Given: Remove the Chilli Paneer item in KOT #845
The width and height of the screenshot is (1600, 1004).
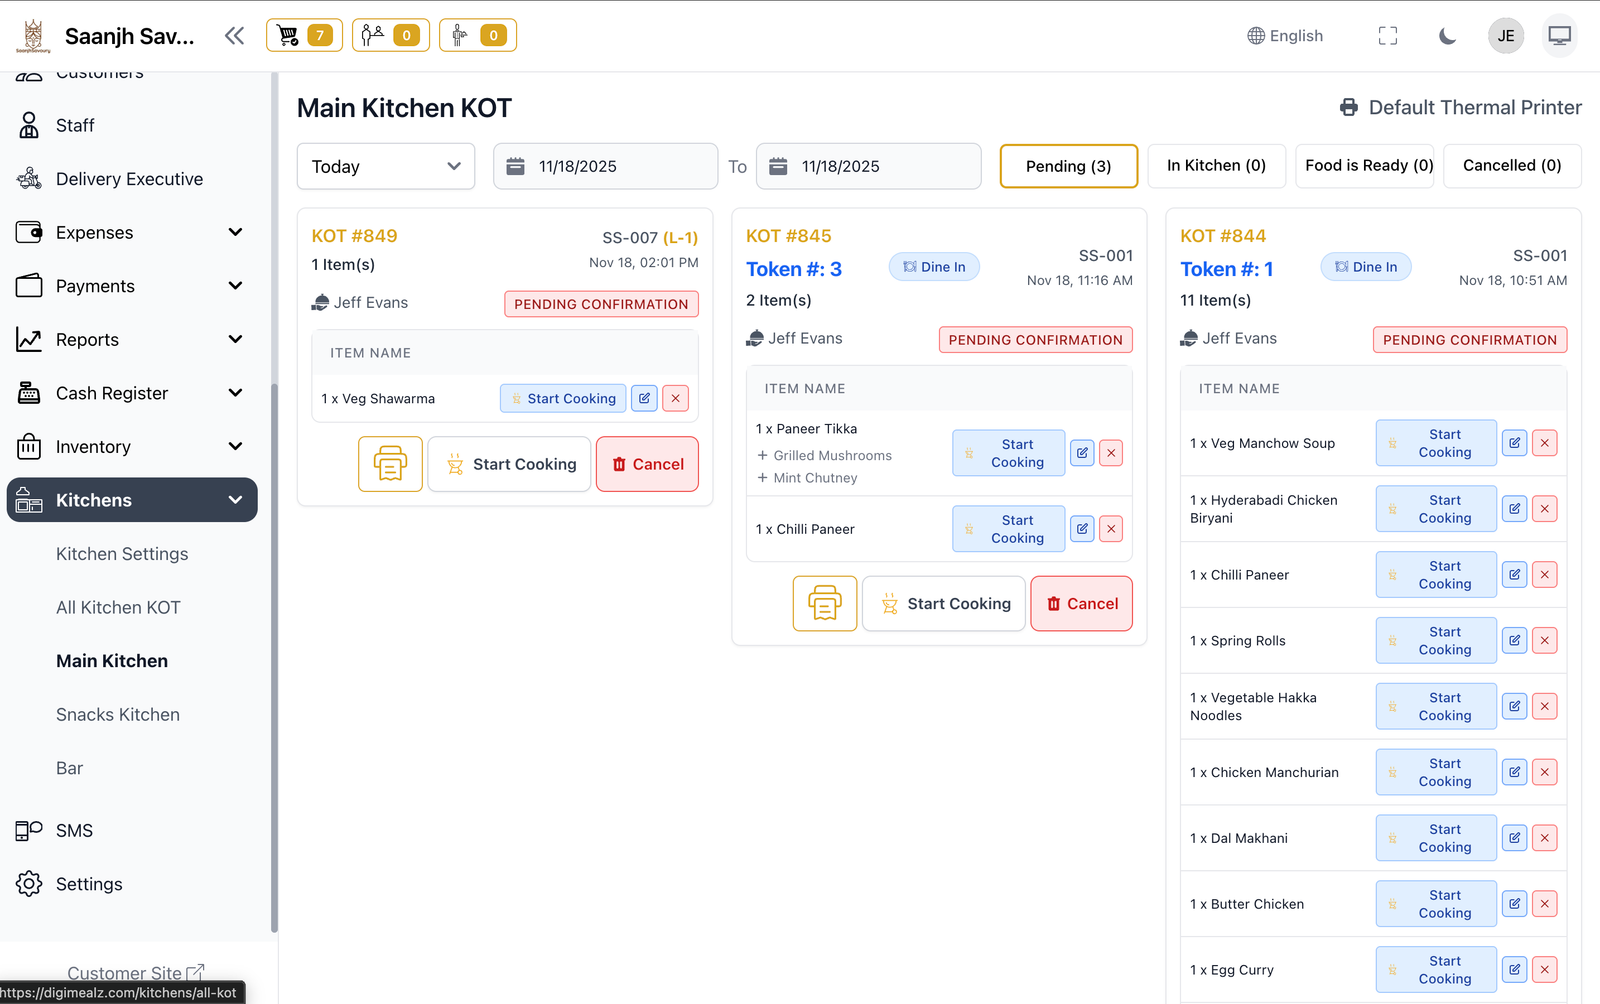Looking at the screenshot, I should pyautogui.click(x=1110, y=529).
